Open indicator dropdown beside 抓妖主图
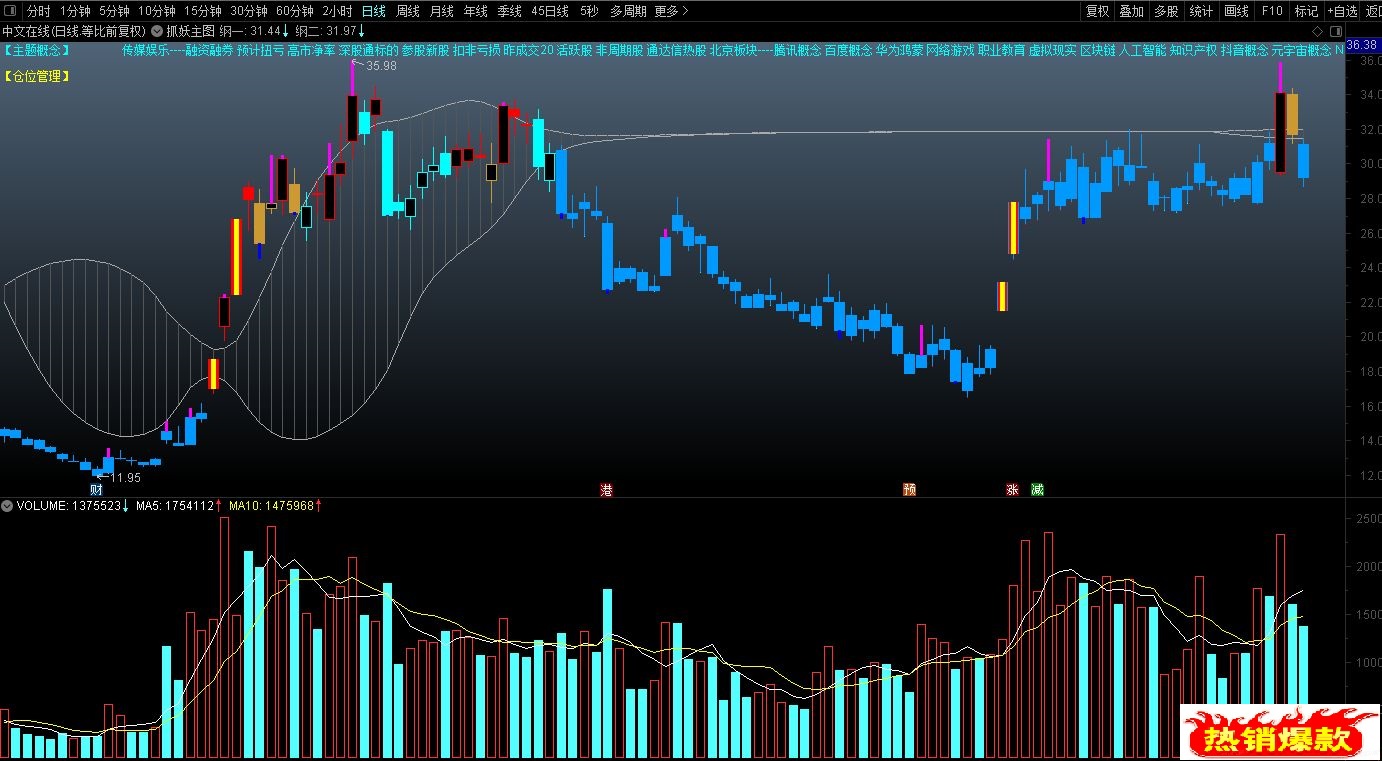The height and width of the screenshot is (761, 1382). click(x=157, y=30)
